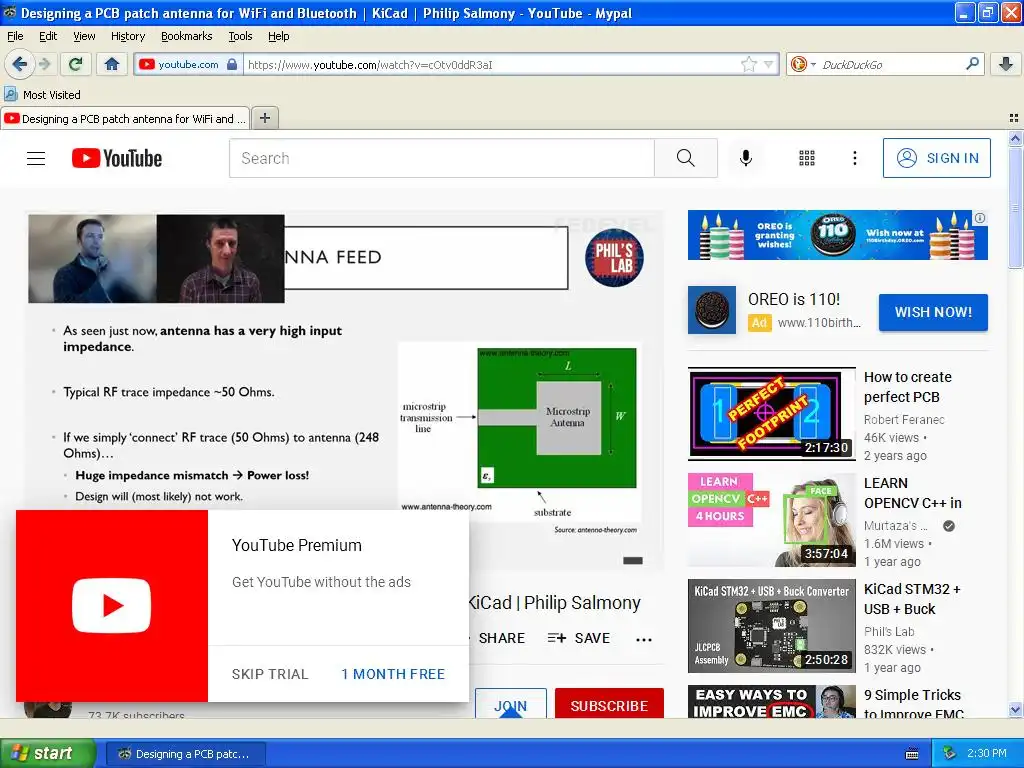Open Easy Ways to Improve EMC thumbnail
The width and height of the screenshot is (1024, 768).
tap(771, 701)
